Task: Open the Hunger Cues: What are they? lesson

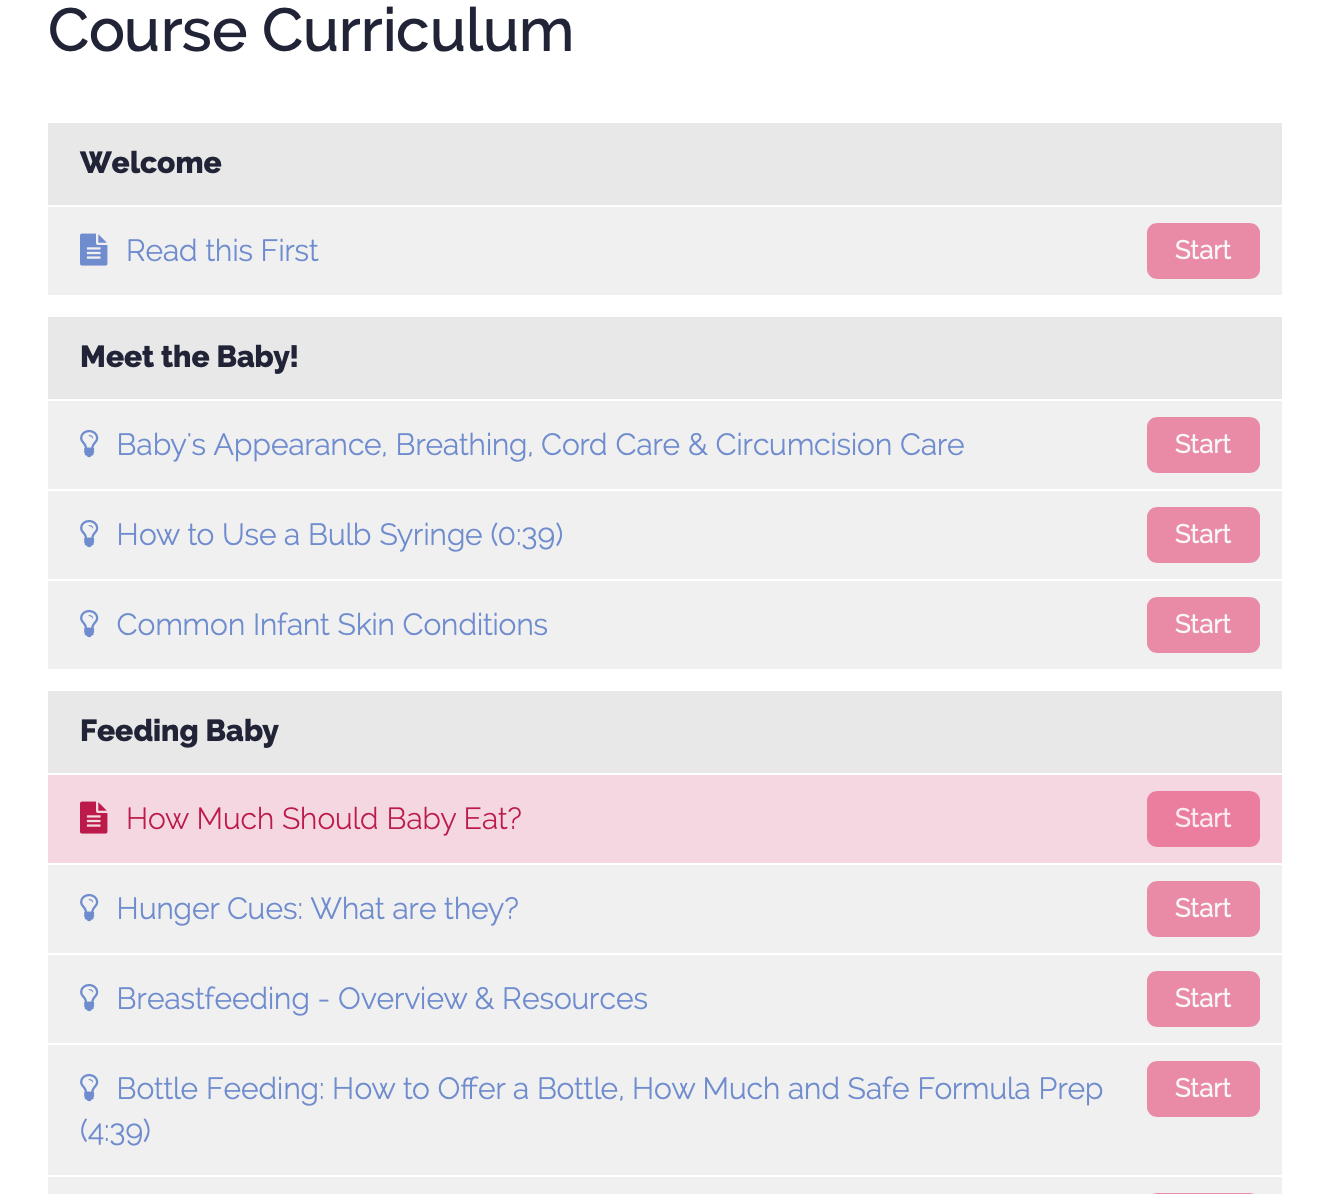Action: [317, 908]
